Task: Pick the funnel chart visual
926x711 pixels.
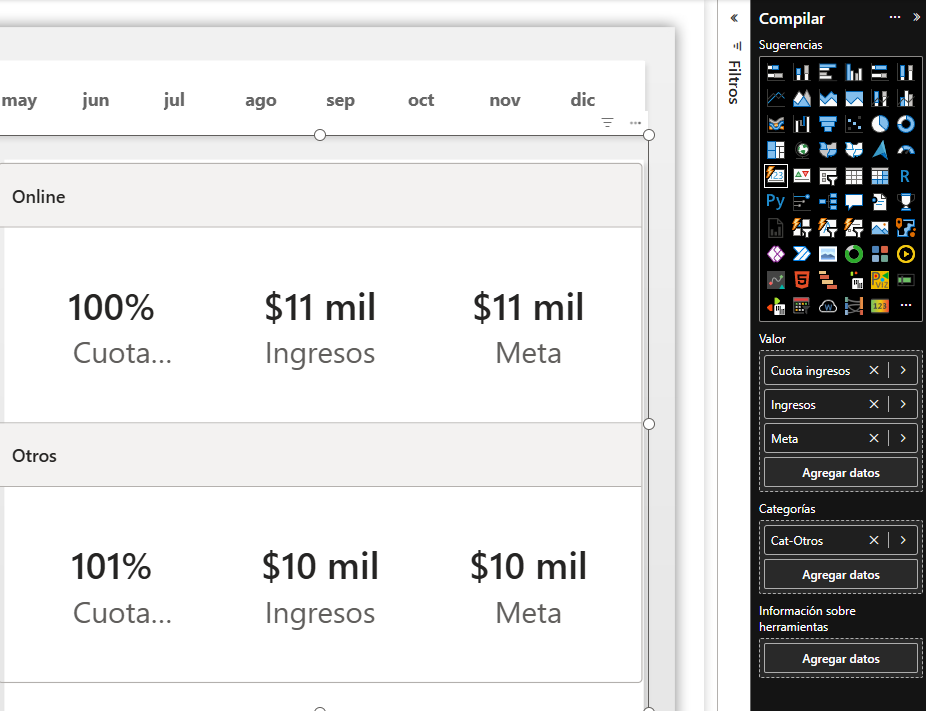Action: coord(827,124)
